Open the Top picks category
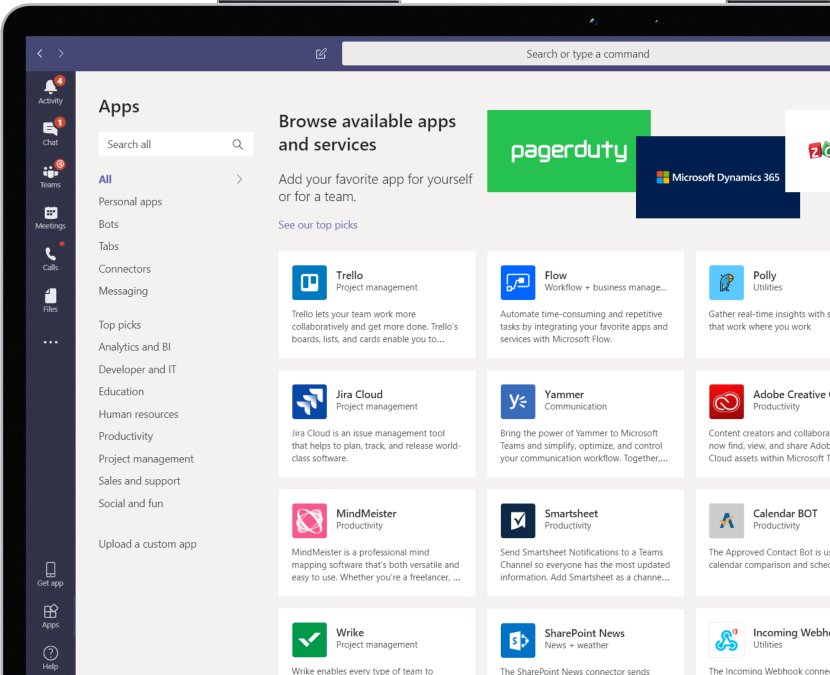830x675 pixels. (120, 325)
